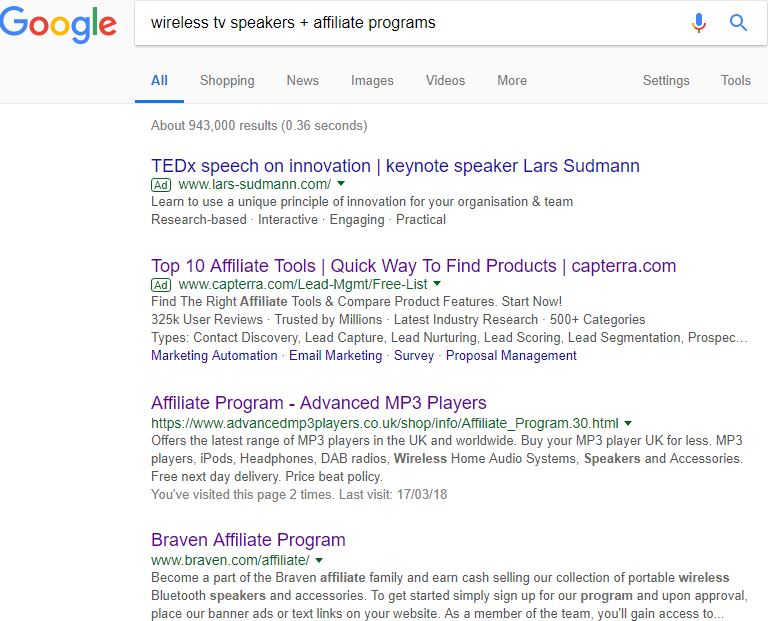This screenshot has height=621, width=768.
Task: Switch to the News tab
Action: tap(302, 81)
